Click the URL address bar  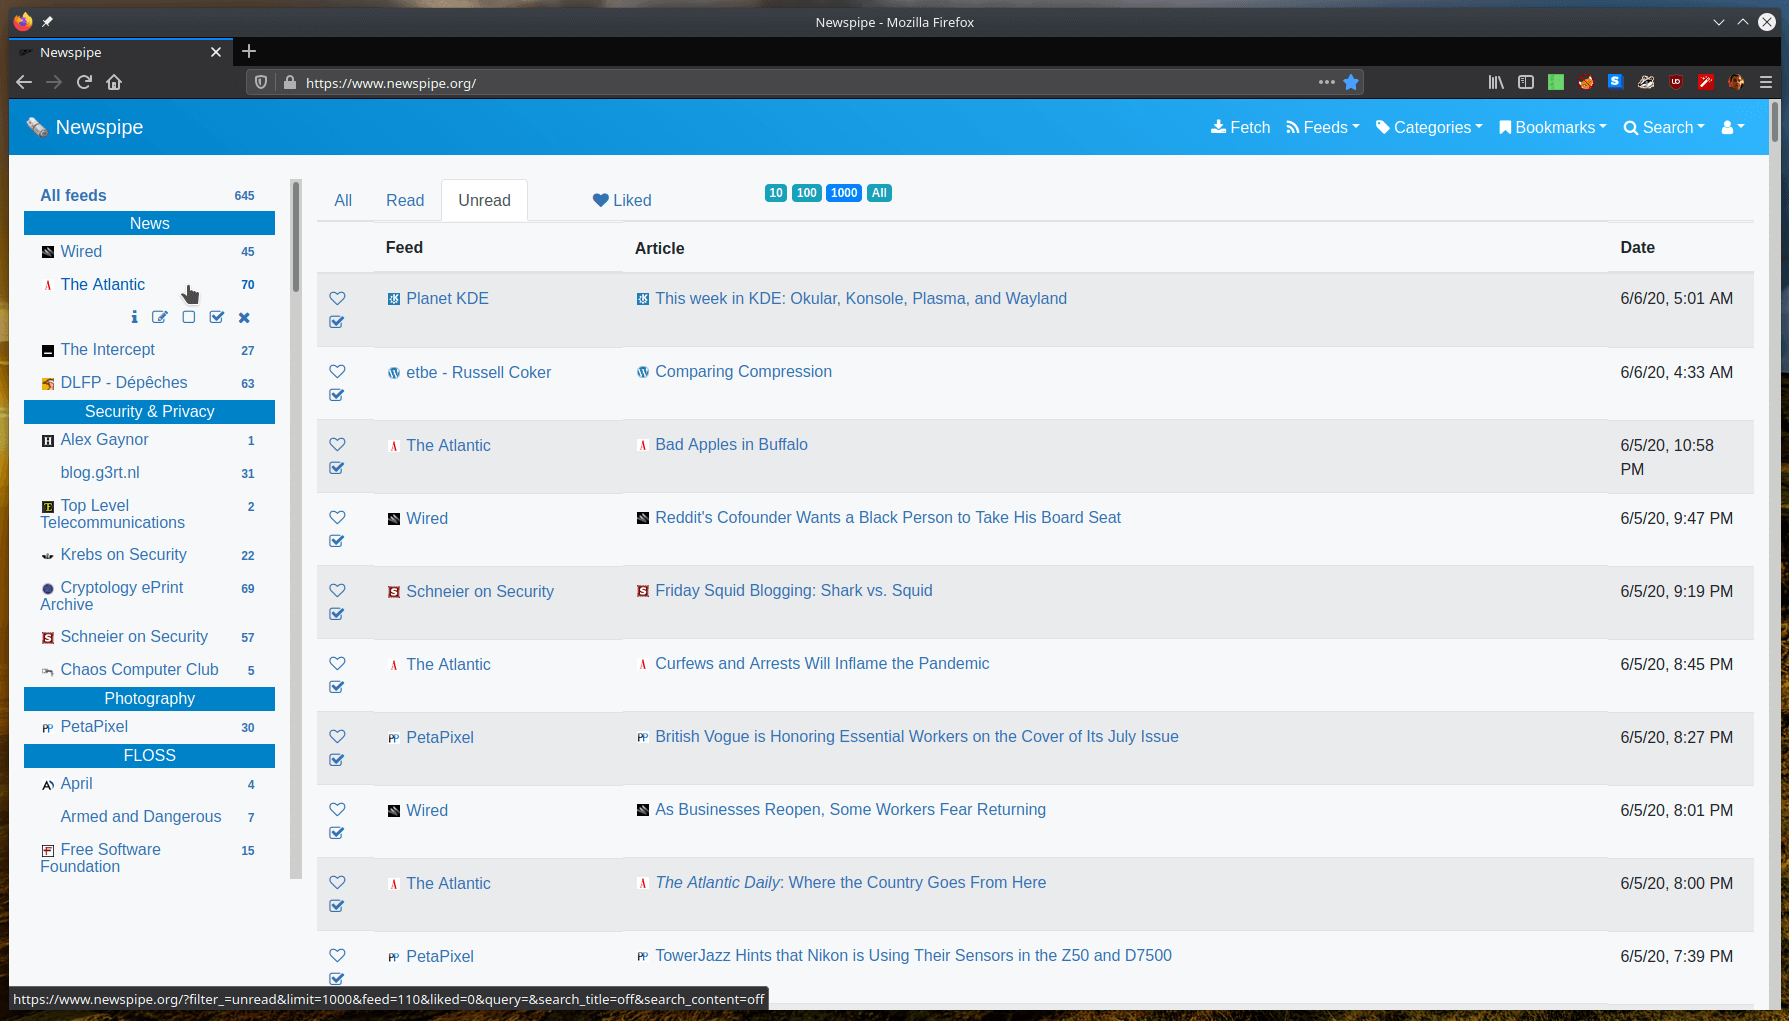[805, 83]
